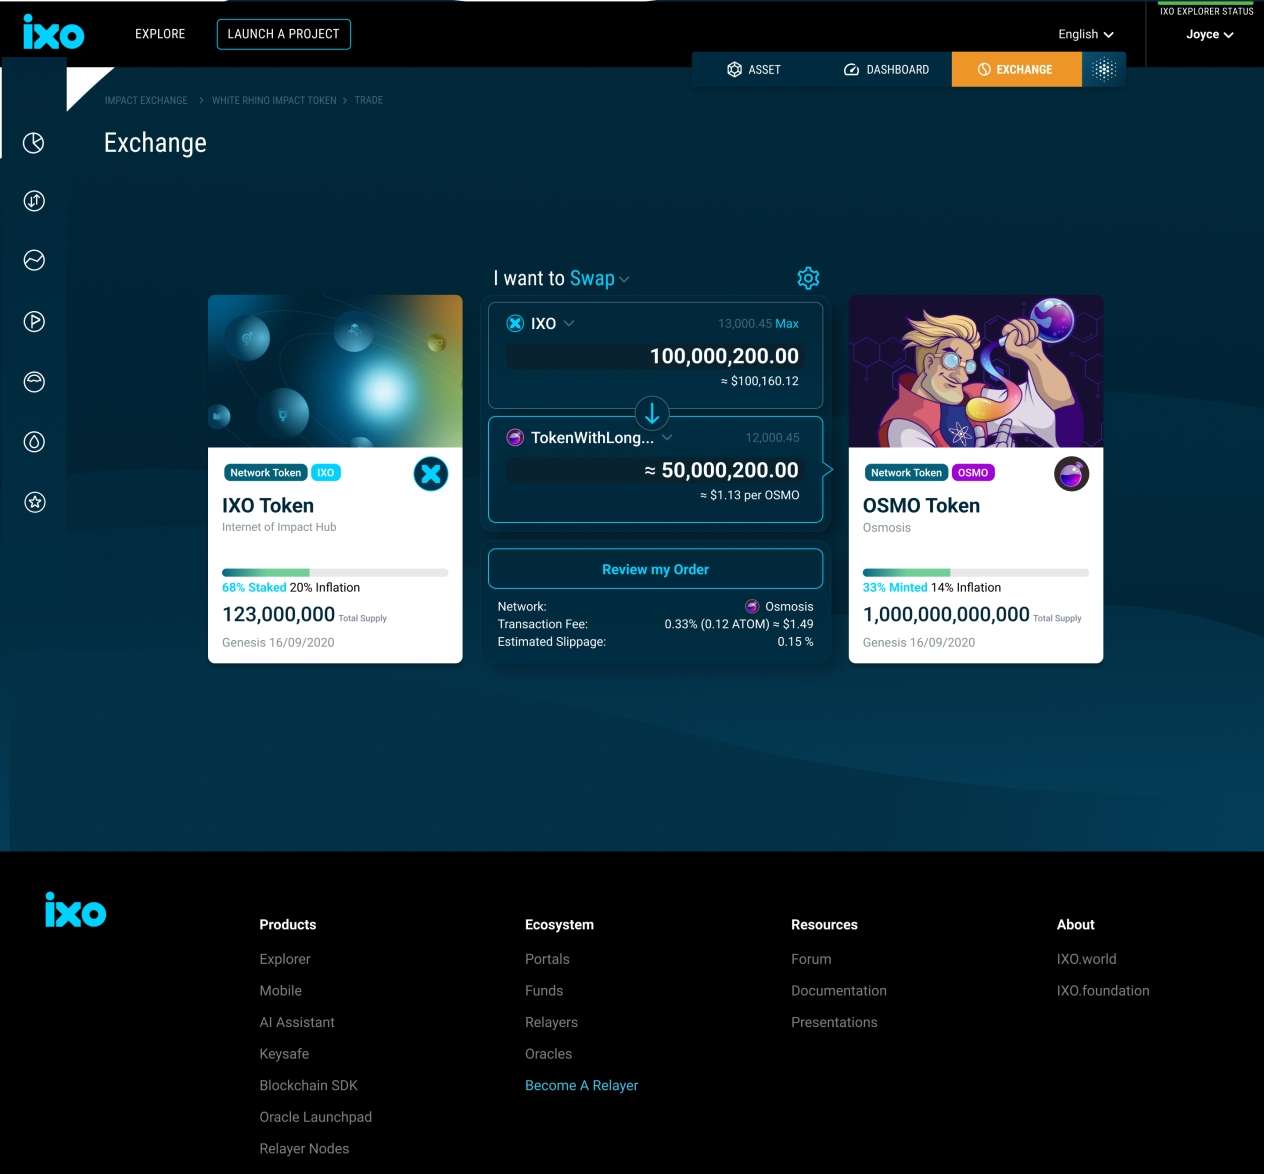Open the Swap action type dropdown

600,279
